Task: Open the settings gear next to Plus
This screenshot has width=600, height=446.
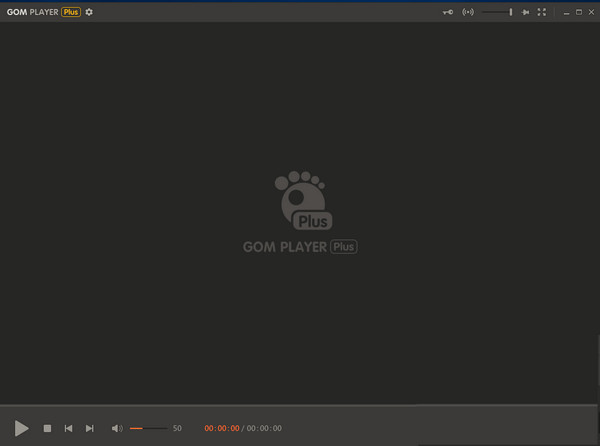Action: click(89, 12)
